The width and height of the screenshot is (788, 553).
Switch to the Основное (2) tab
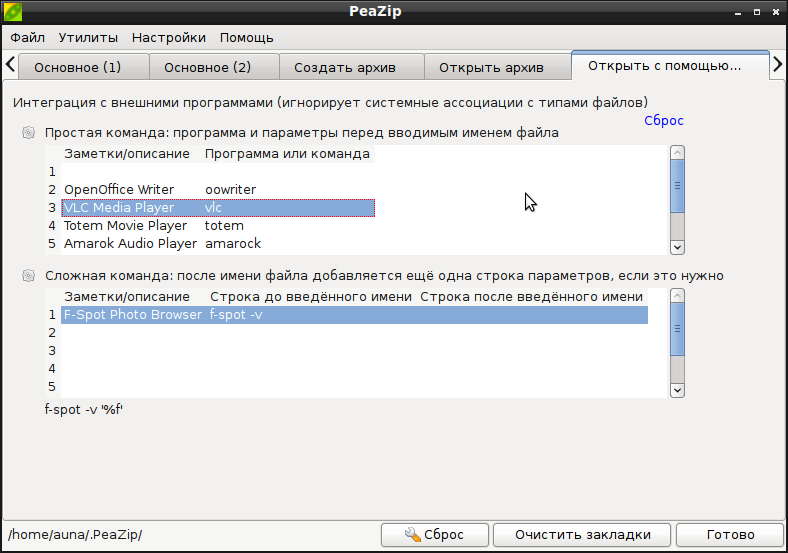click(214, 67)
